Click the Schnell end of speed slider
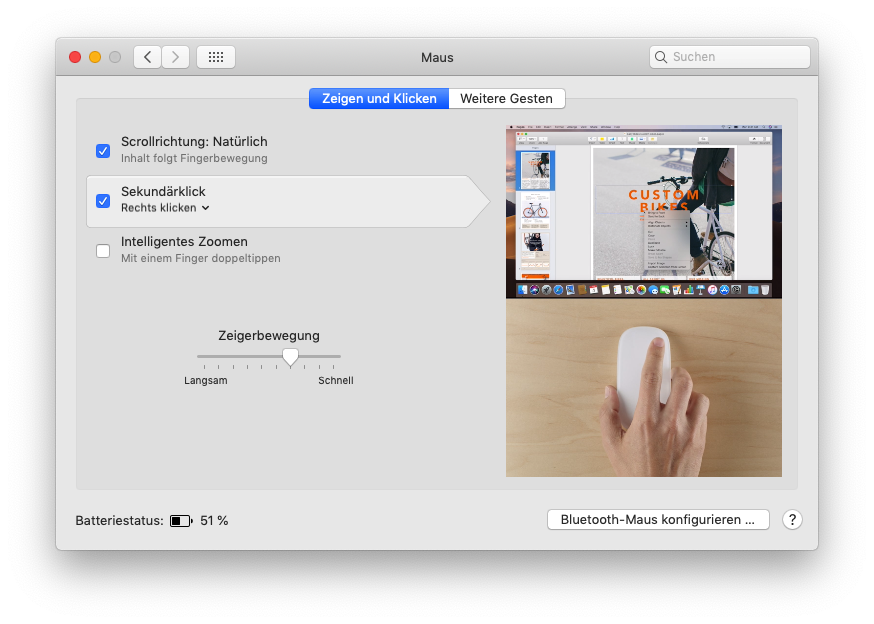The image size is (874, 624). click(x=339, y=357)
